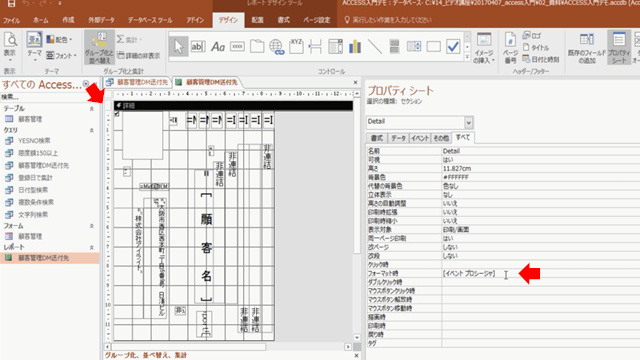Open the 日付型検索 query

[33, 190]
